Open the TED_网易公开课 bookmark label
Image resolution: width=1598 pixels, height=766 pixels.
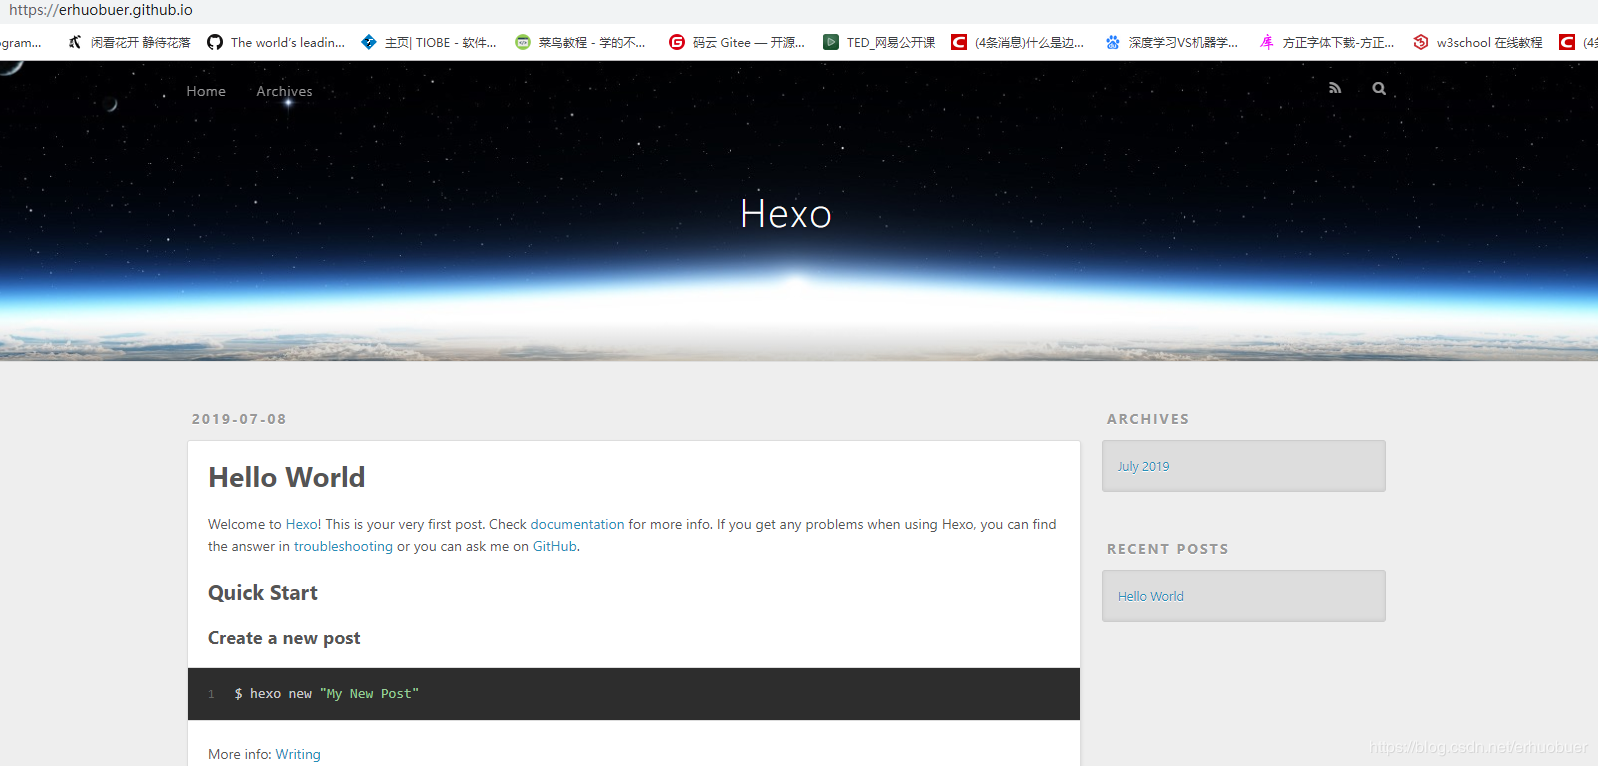pyautogui.click(x=891, y=42)
